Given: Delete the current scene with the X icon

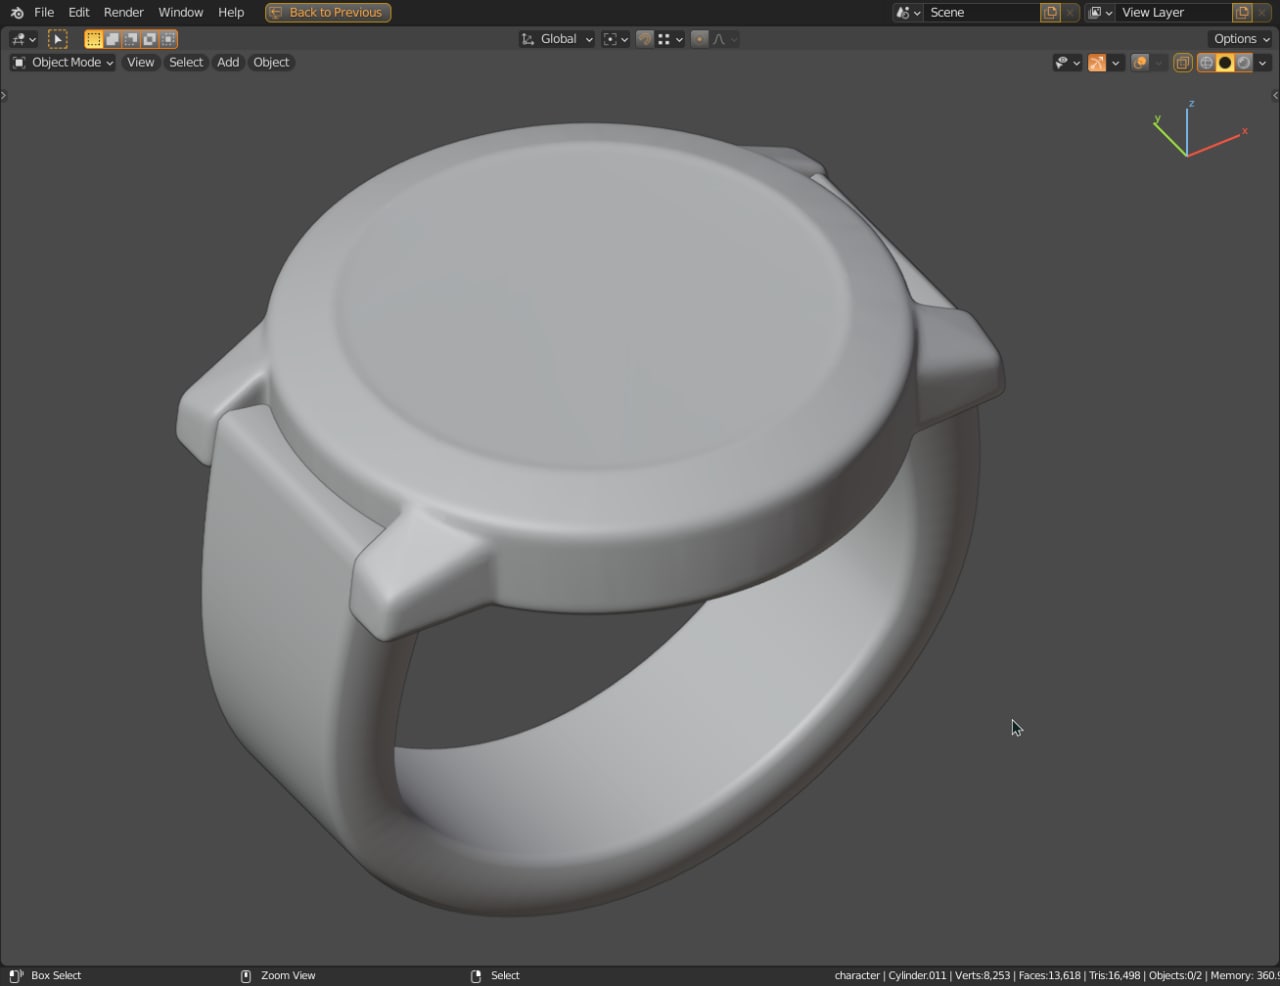Looking at the screenshot, I should (1070, 12).
